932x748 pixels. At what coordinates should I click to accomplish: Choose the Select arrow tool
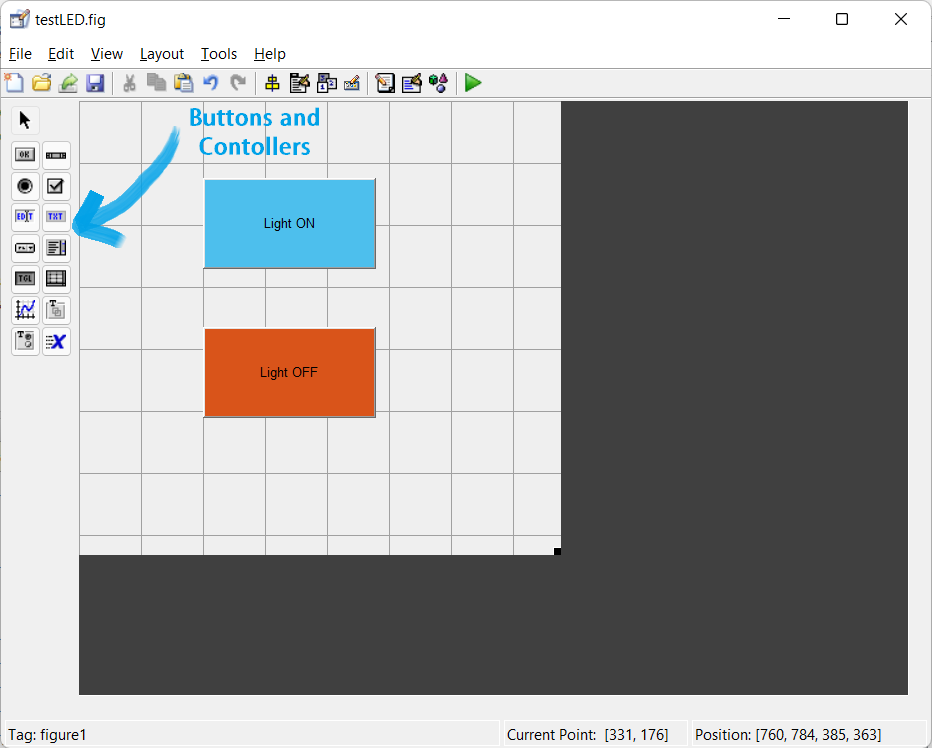[x=25, y=121]
